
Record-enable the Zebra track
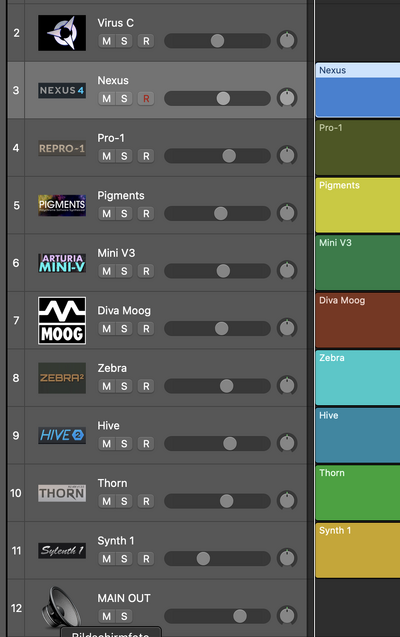pos(146,386)
